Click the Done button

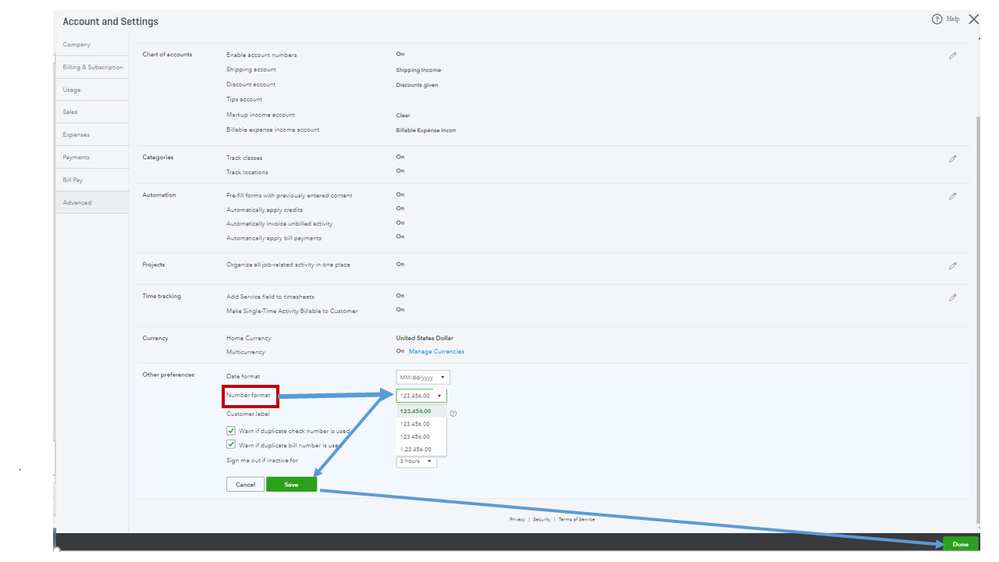click(x=960, y=544)
